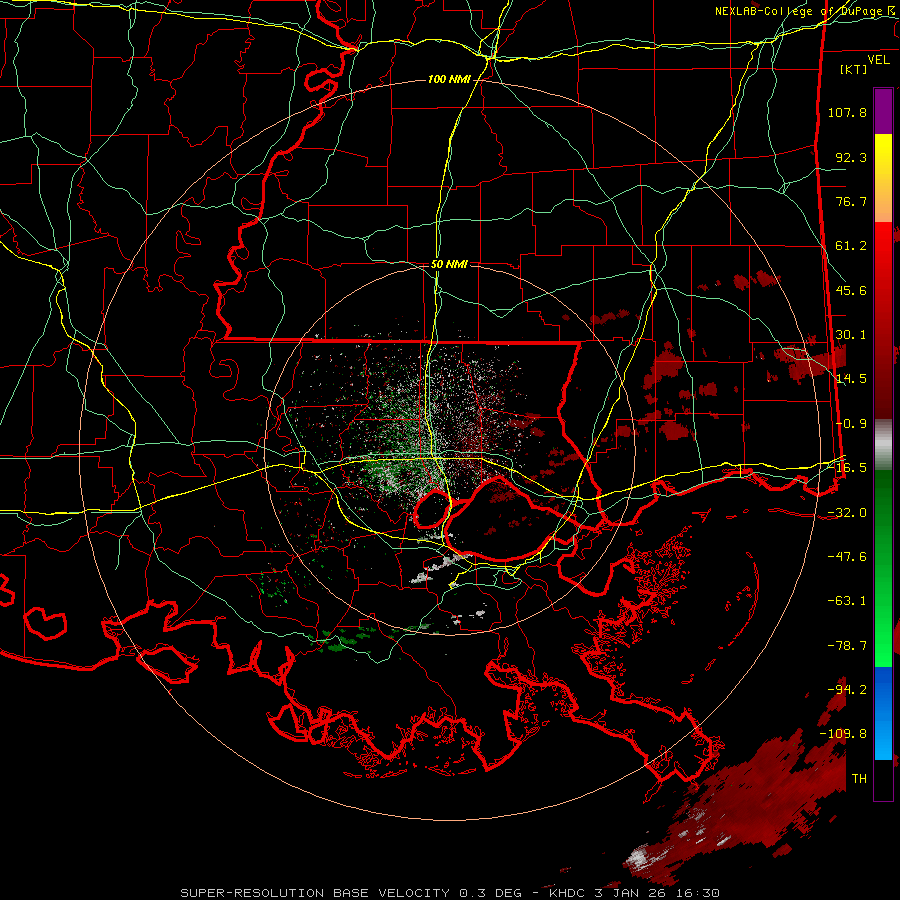This screenshot has width=900, height=900.
Task: Click the VEL legend title
Action: click(878, 60)
